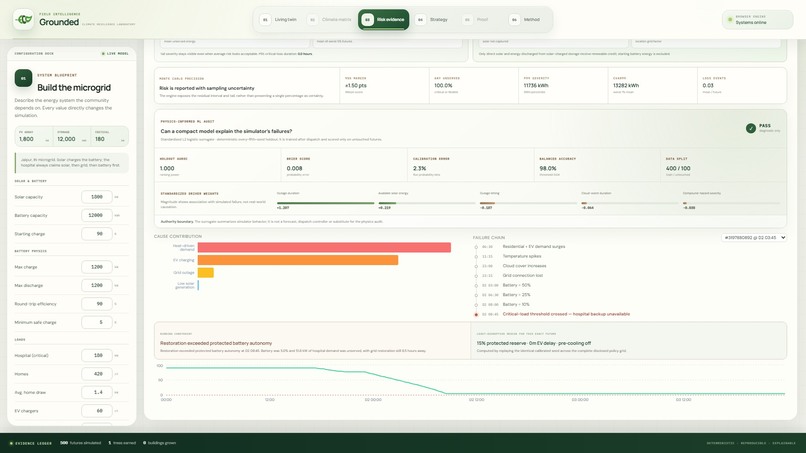Click the battery charge line chart
The height and width of the screenshot is (453, 806).
pos(470,383)
